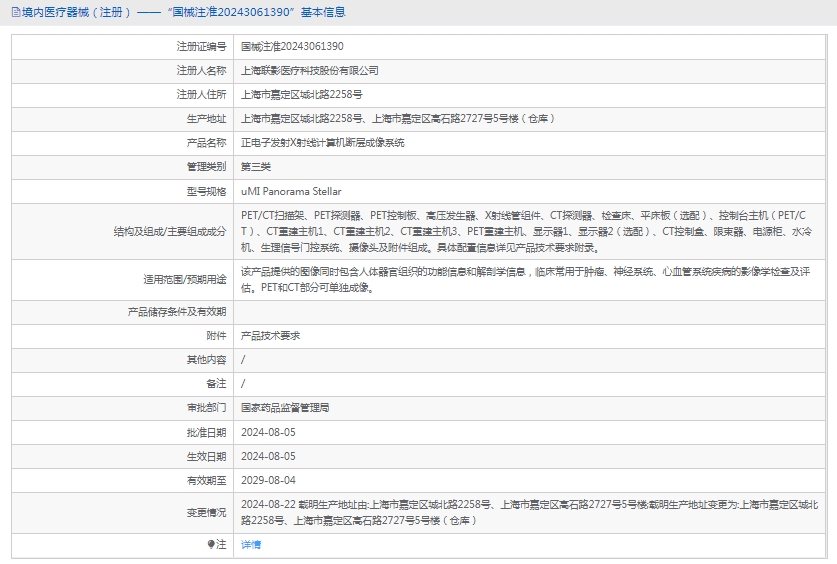Click the management category value 第三类
The image size is (837, 564).
point(256,167)
